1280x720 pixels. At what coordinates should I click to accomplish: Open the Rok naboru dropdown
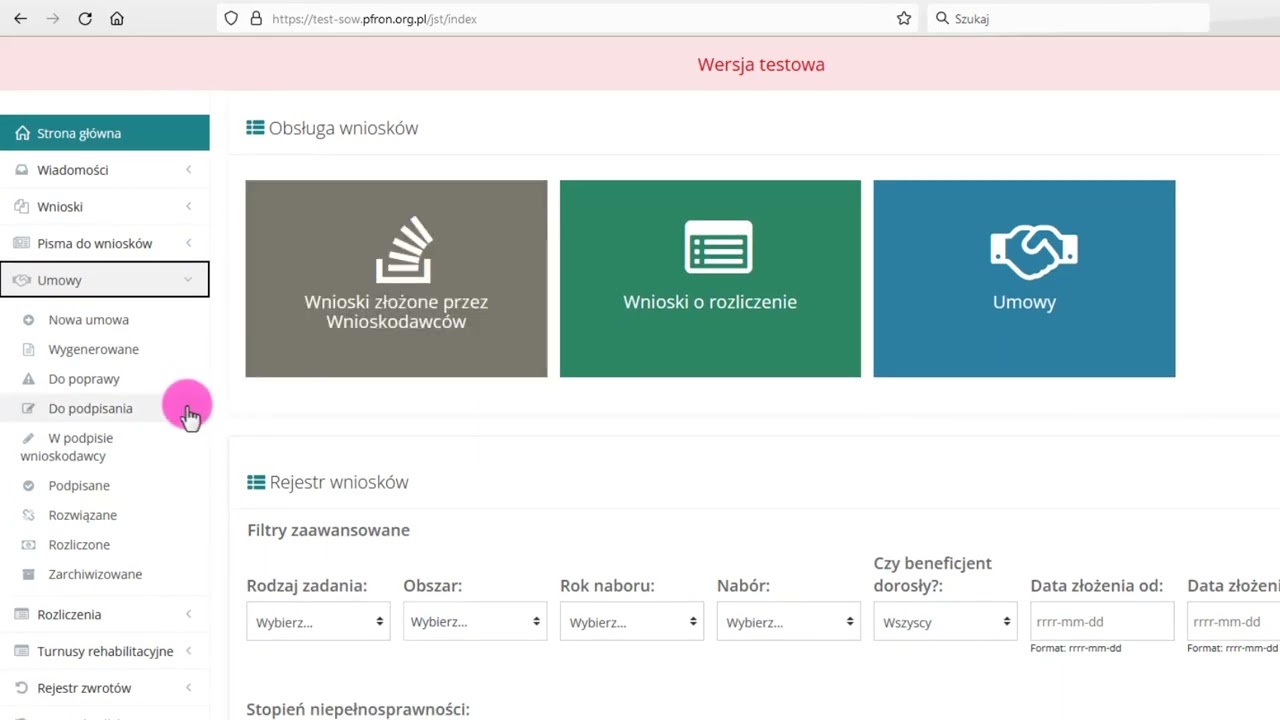click(632, 622)
